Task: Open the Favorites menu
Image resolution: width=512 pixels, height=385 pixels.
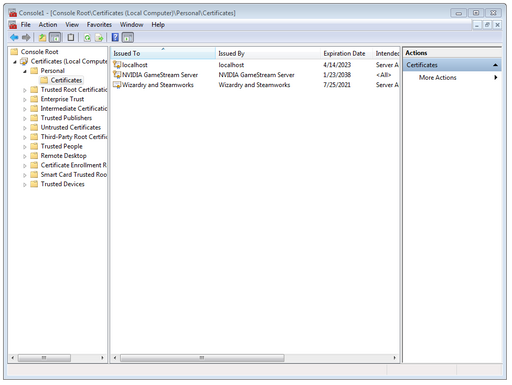Action: (x=99, y=25)
